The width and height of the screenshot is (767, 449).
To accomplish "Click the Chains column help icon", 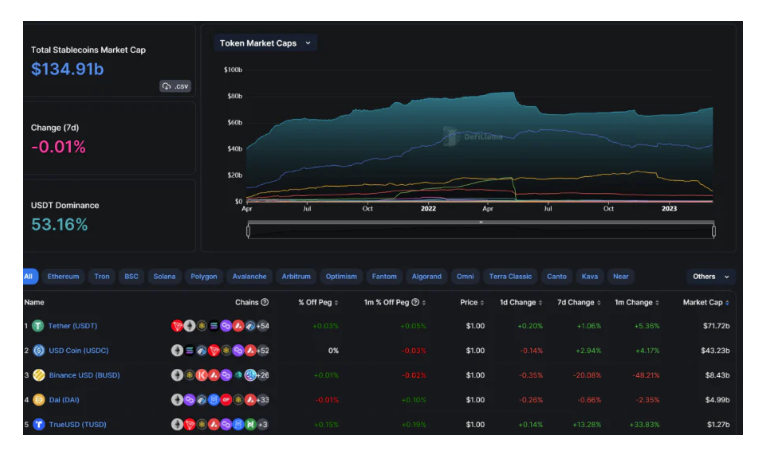I will (x=265, y=302).
